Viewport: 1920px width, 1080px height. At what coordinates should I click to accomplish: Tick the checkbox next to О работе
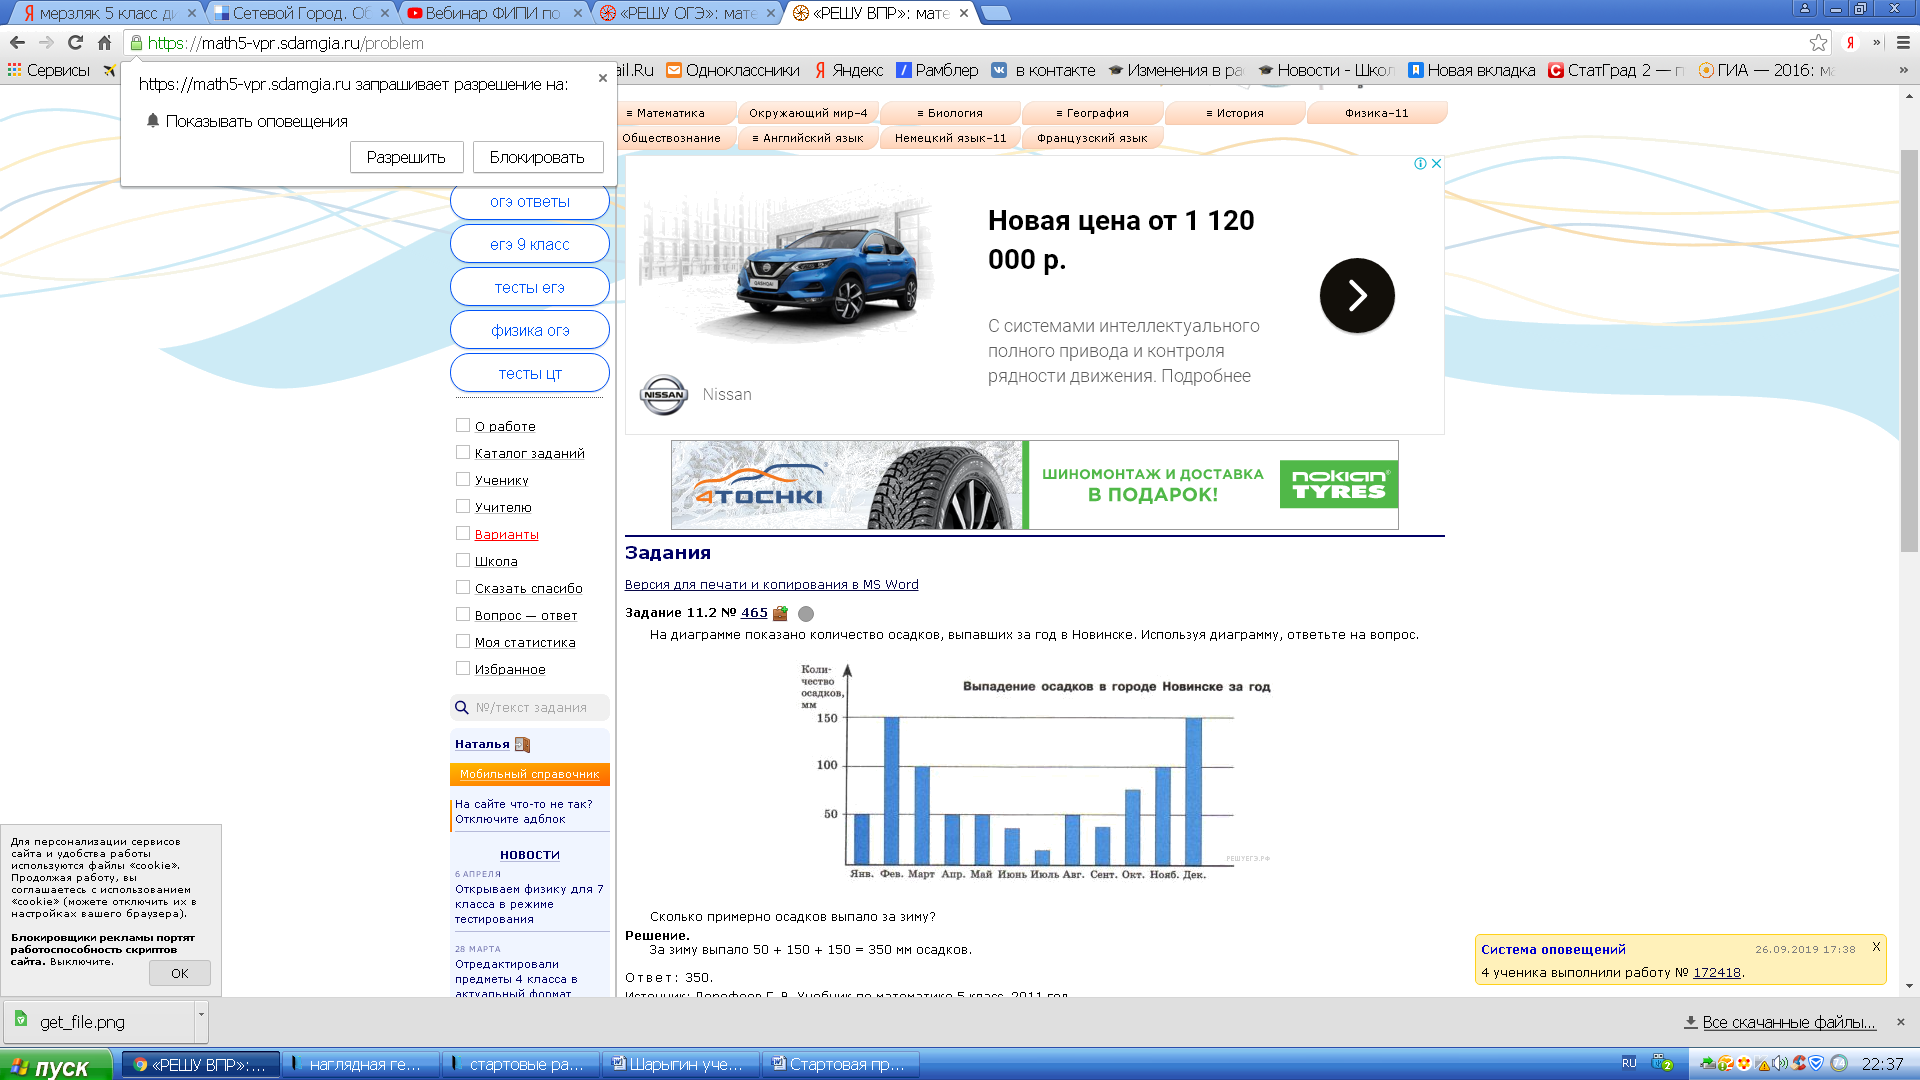pos(463,425)
